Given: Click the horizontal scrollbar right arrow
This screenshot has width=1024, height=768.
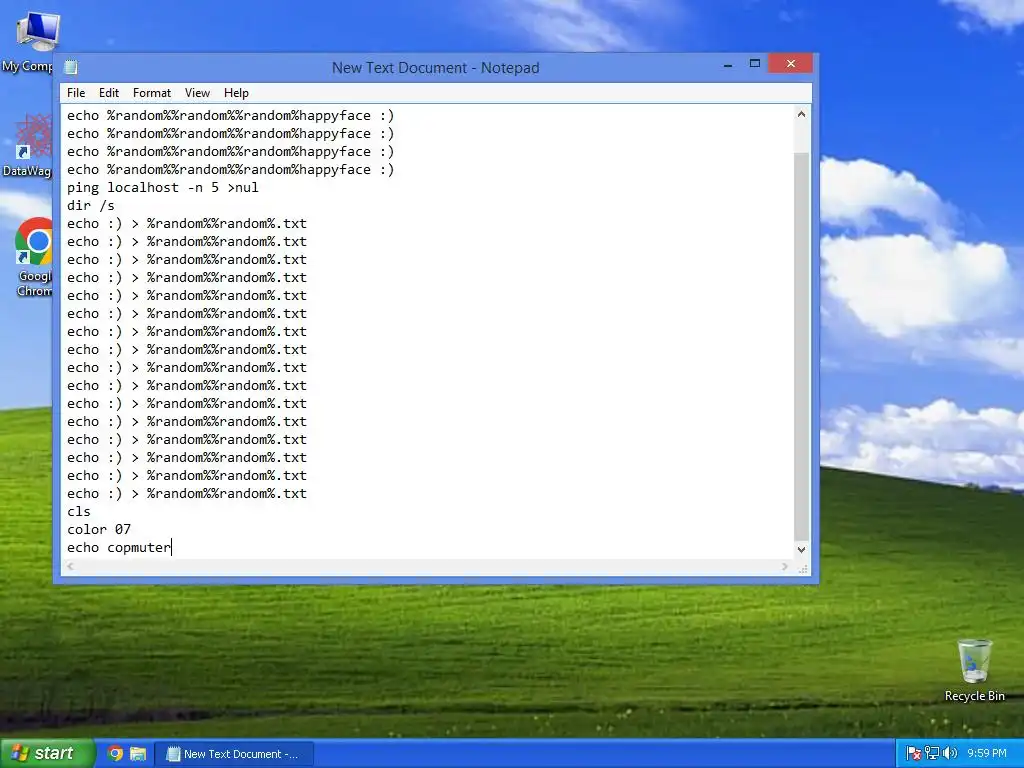Looking at the screenshot, I should tap(784, 566).
